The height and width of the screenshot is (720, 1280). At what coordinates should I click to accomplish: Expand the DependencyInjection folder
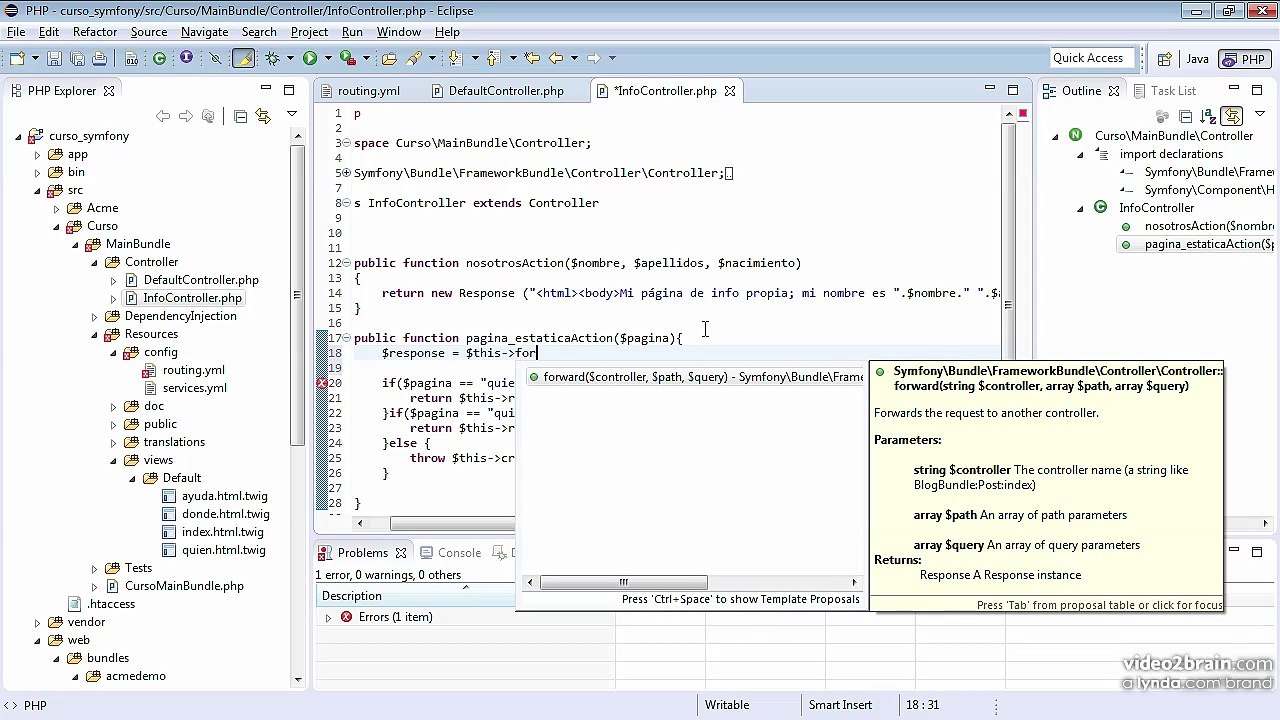[x=95, y=316]
